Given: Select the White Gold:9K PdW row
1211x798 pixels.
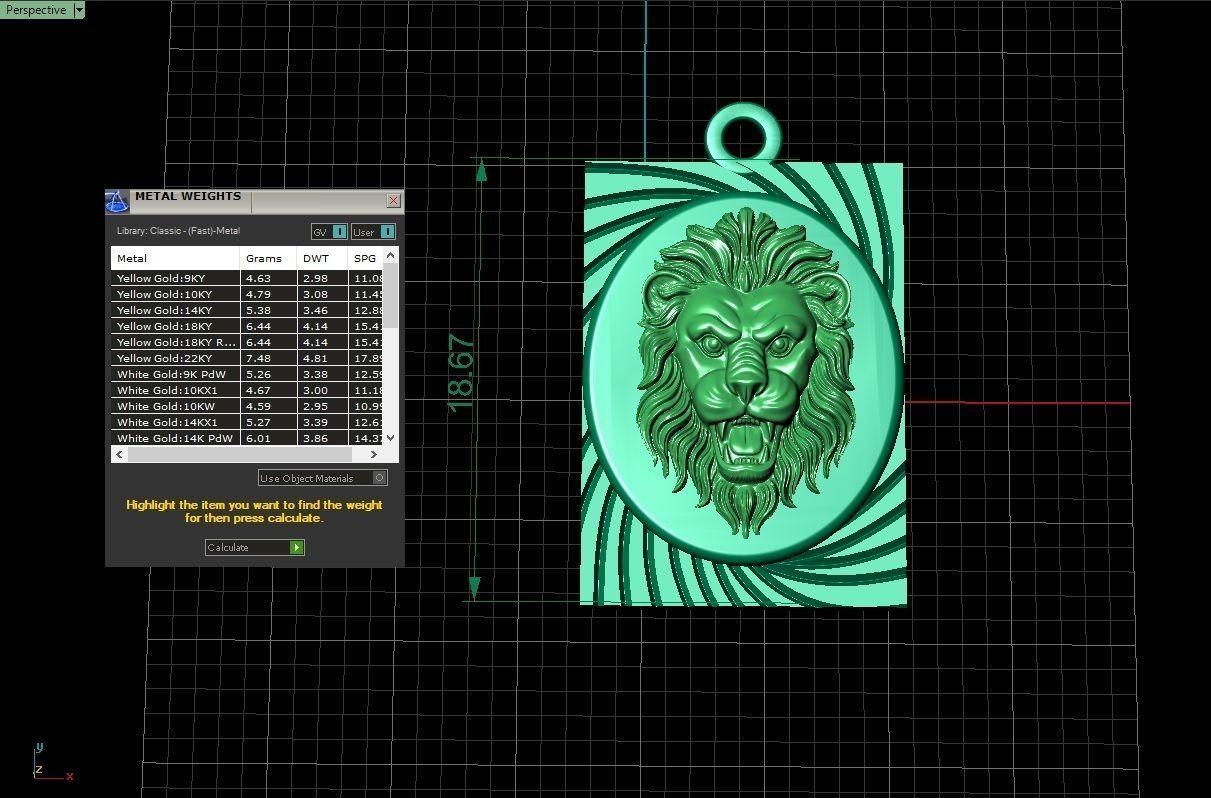Looking at the screenshot, I should click(x=247, y=374).
